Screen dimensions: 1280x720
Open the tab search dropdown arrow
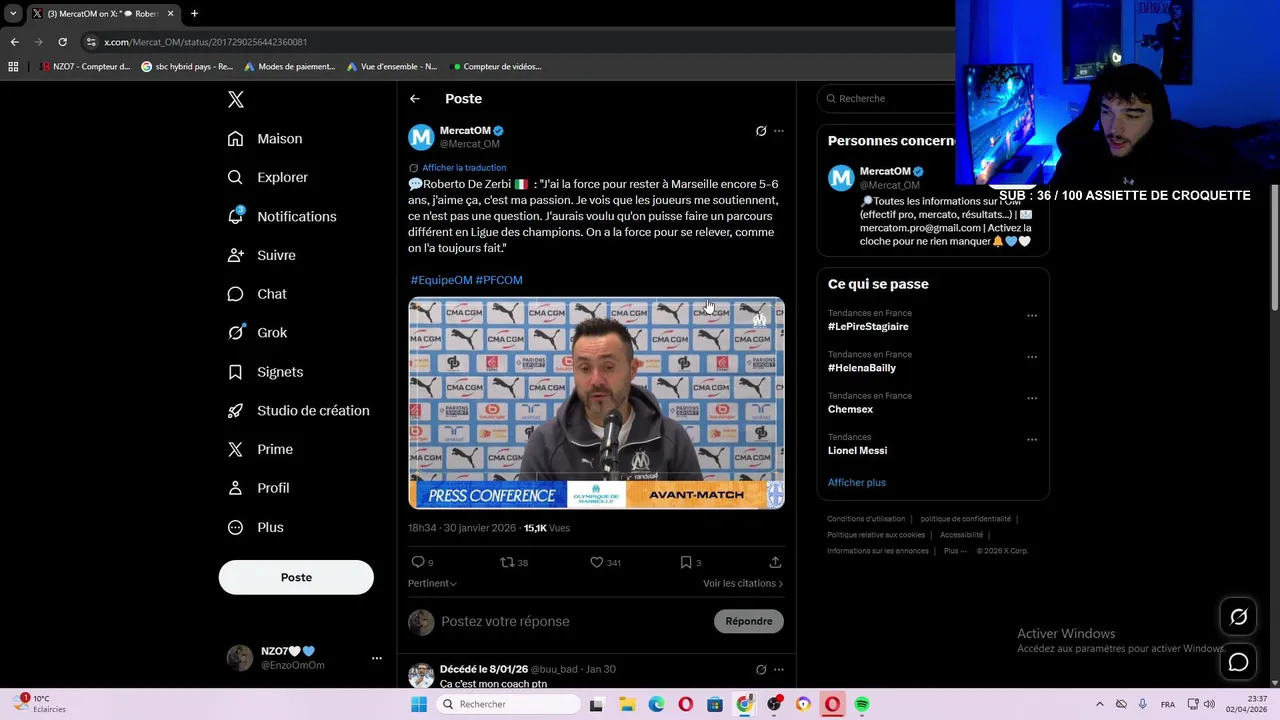point(13,14)
